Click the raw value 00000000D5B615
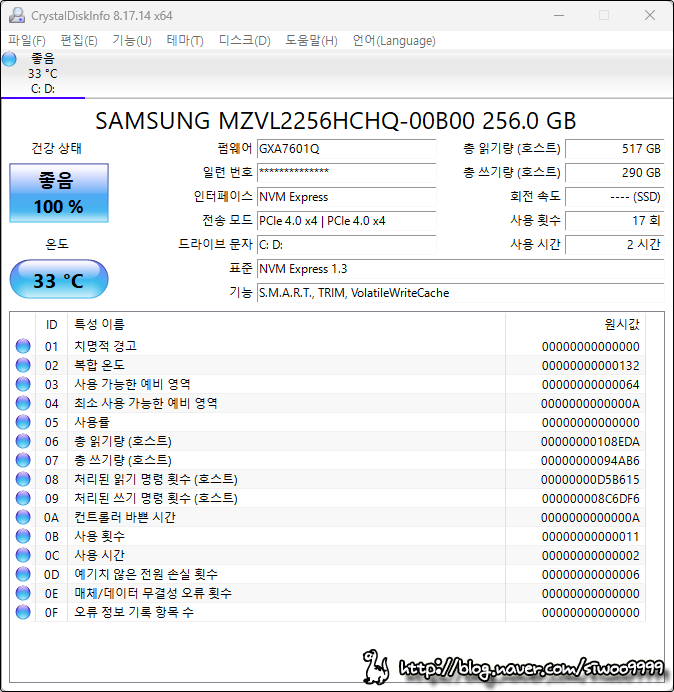The width and height of the screenshot is (674, 692). click(x=591, y=479)
